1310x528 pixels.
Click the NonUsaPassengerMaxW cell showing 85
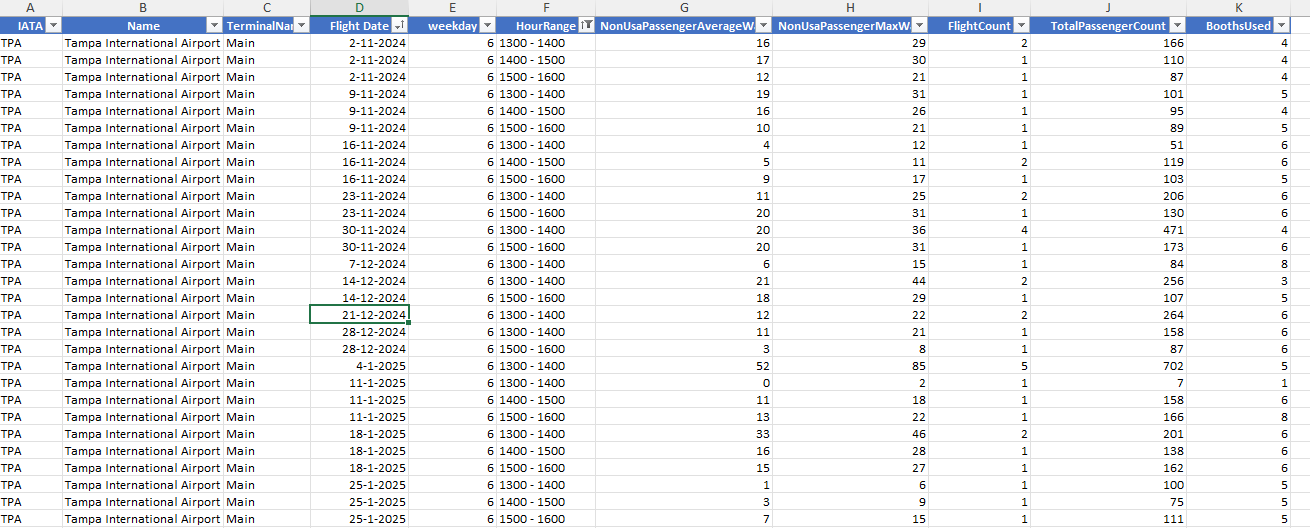tap(850, 366)
